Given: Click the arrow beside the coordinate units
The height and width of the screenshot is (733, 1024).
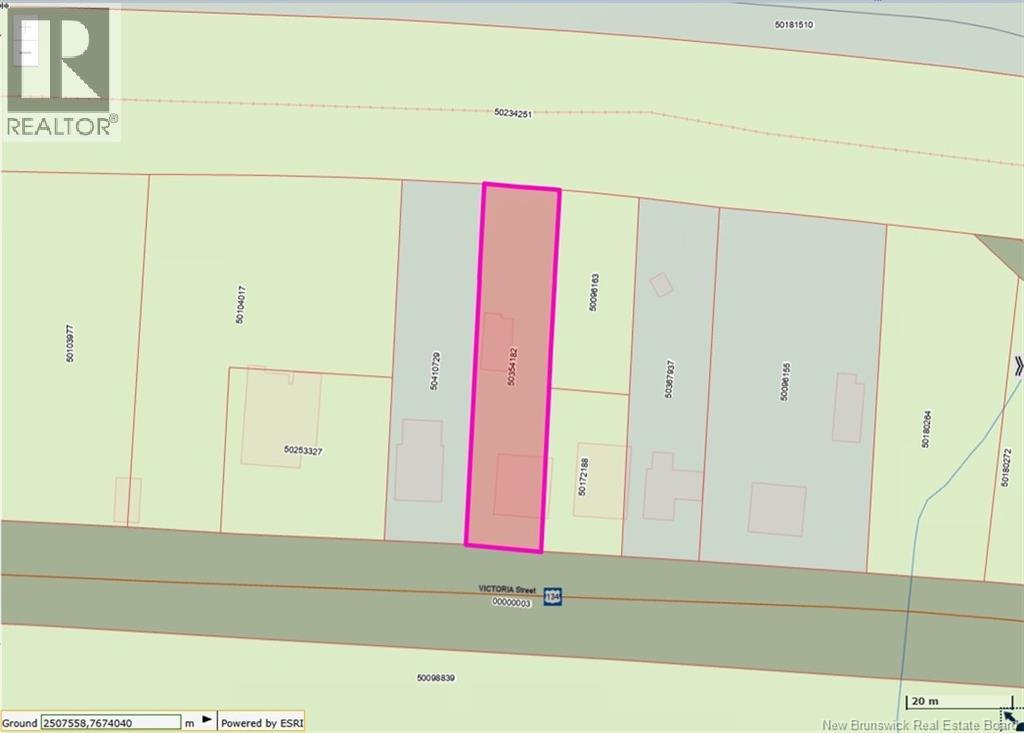Looking at the screenshot, I should pyautogui.click(x=207, y=720).
